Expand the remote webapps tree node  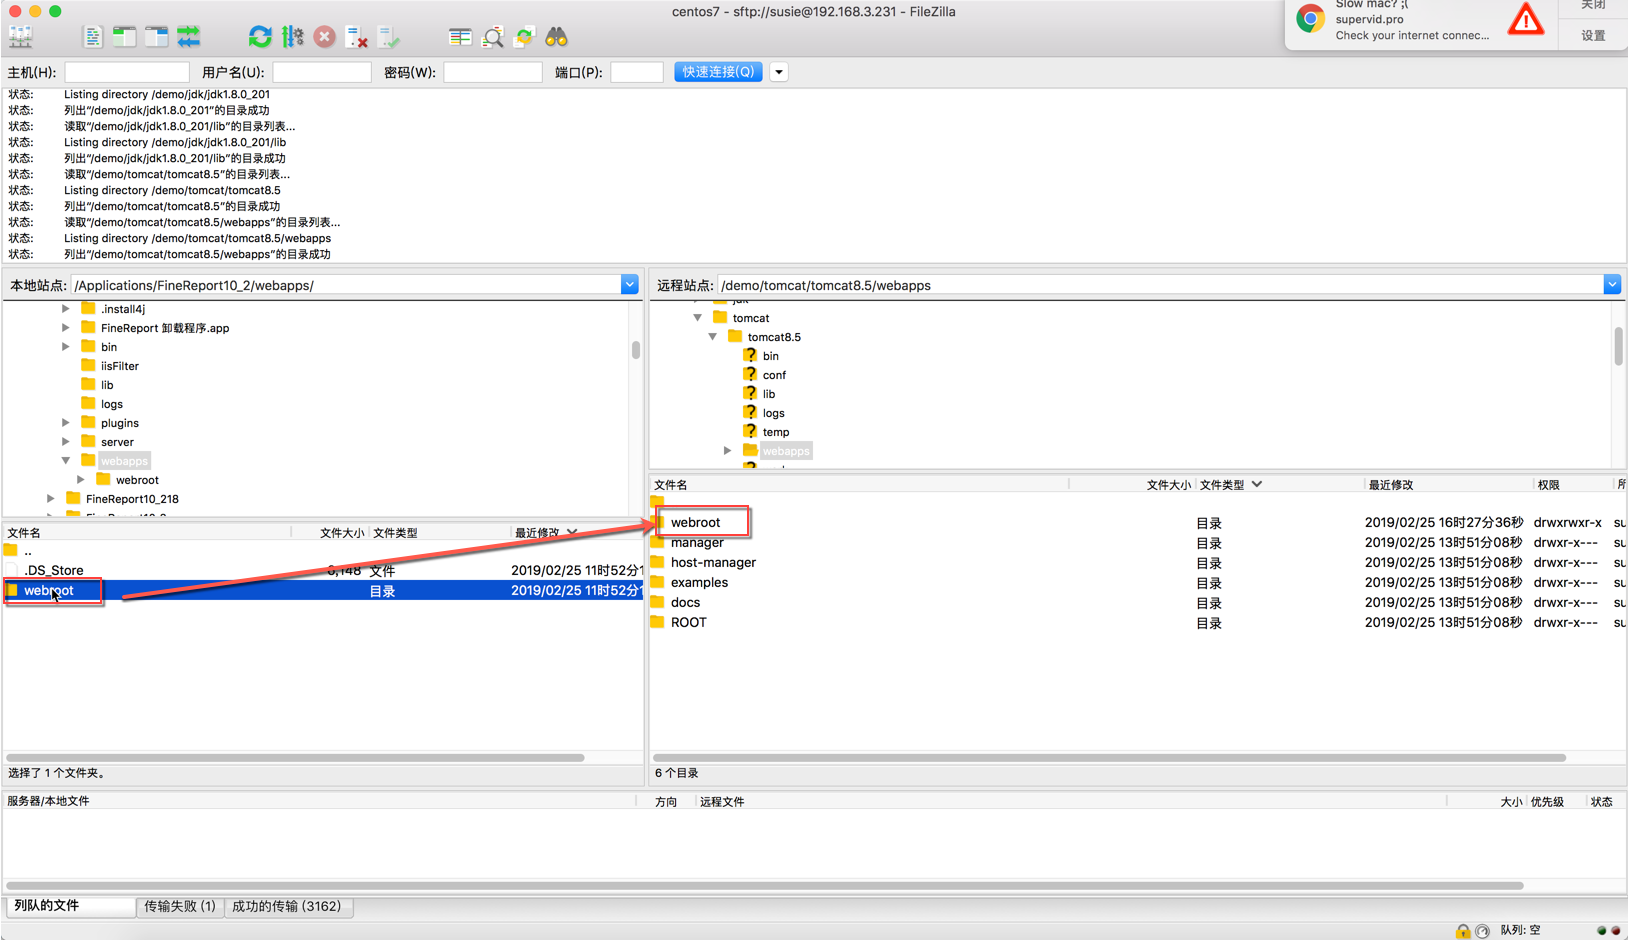728,451
